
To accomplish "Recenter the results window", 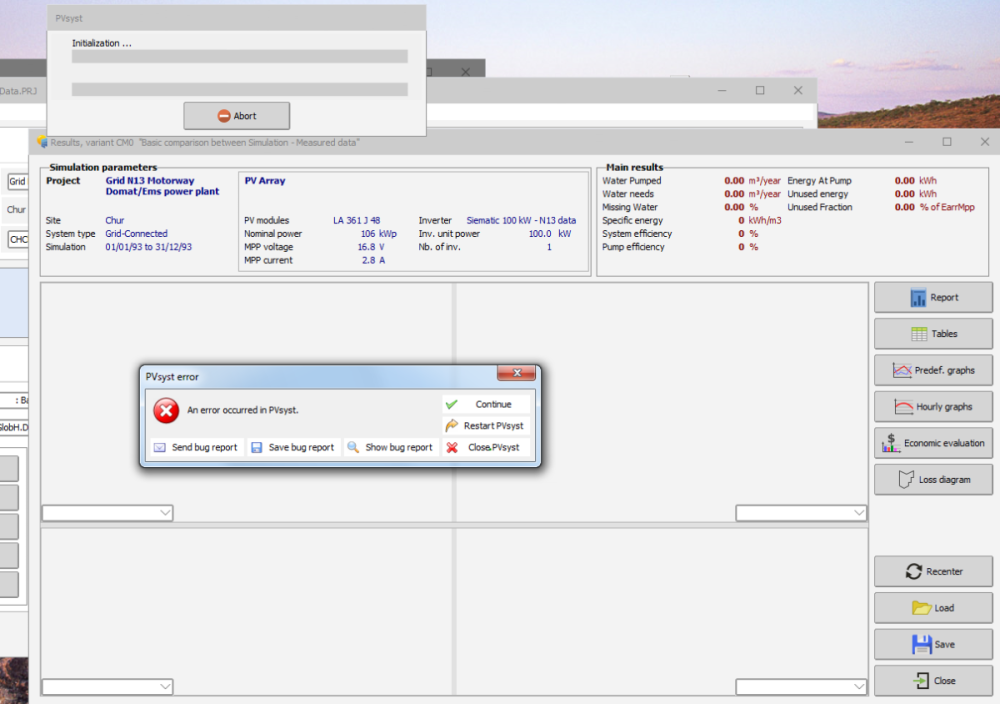I will click(x=932, y=572).
